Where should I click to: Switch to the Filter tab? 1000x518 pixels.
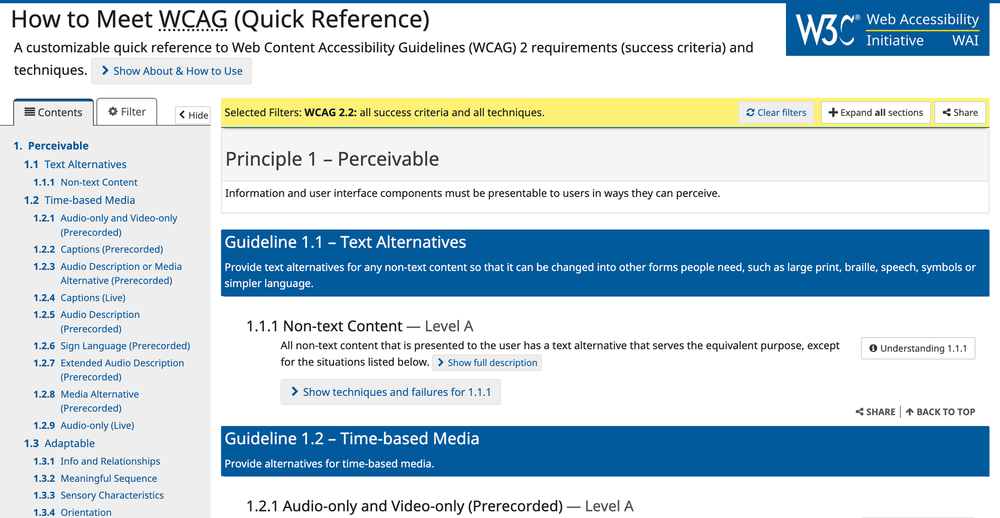tap(127, 112)
